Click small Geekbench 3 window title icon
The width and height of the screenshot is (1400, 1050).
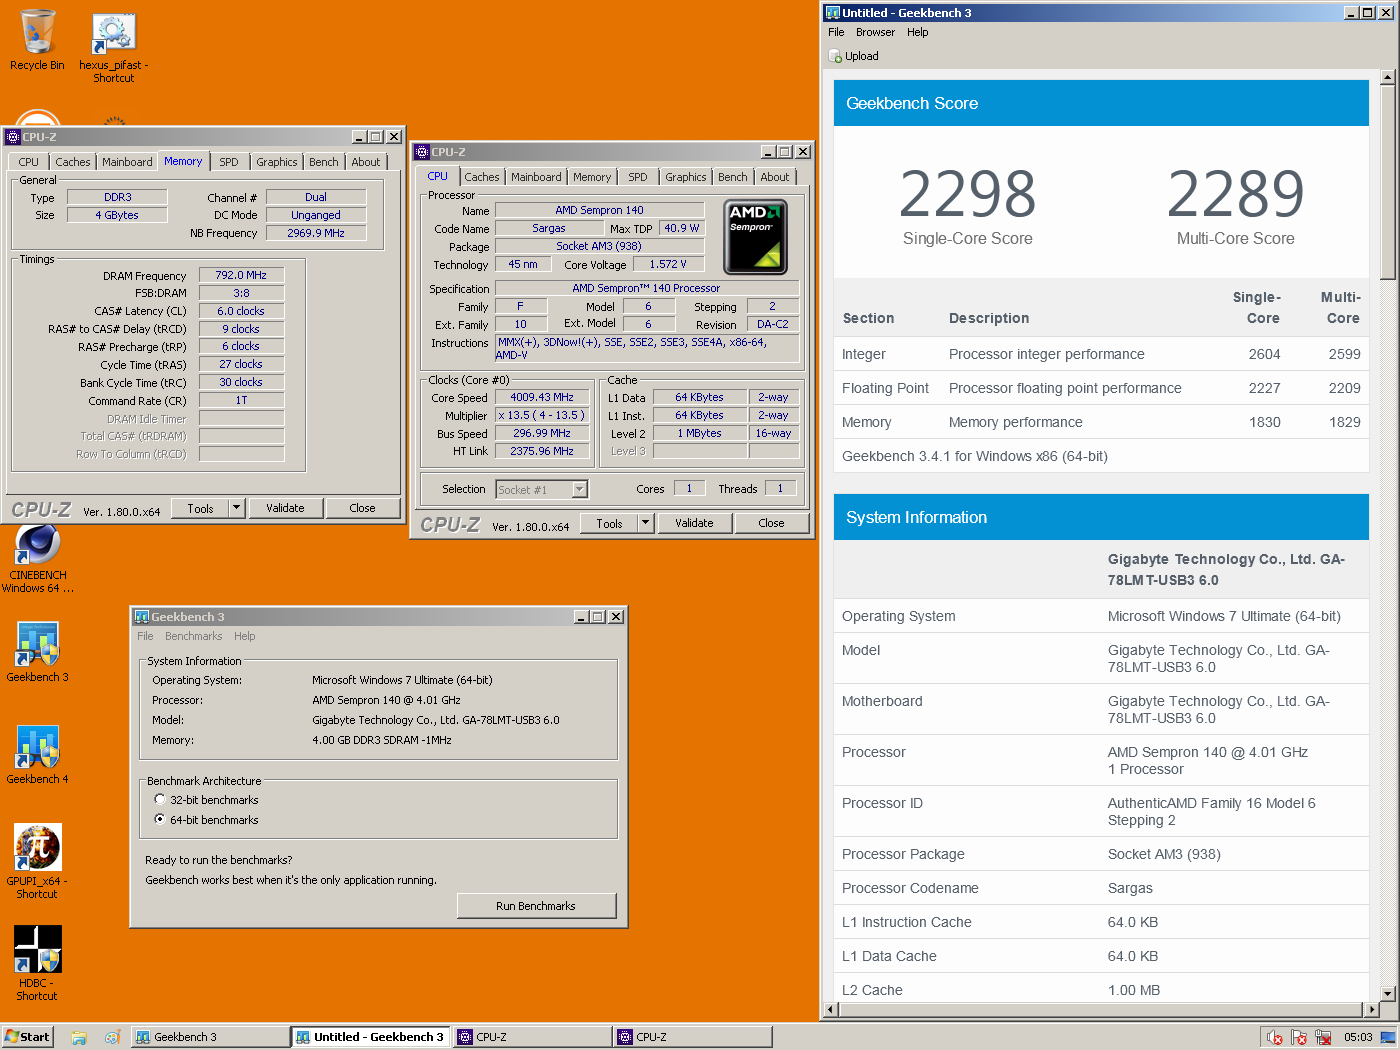pos(142,617)
